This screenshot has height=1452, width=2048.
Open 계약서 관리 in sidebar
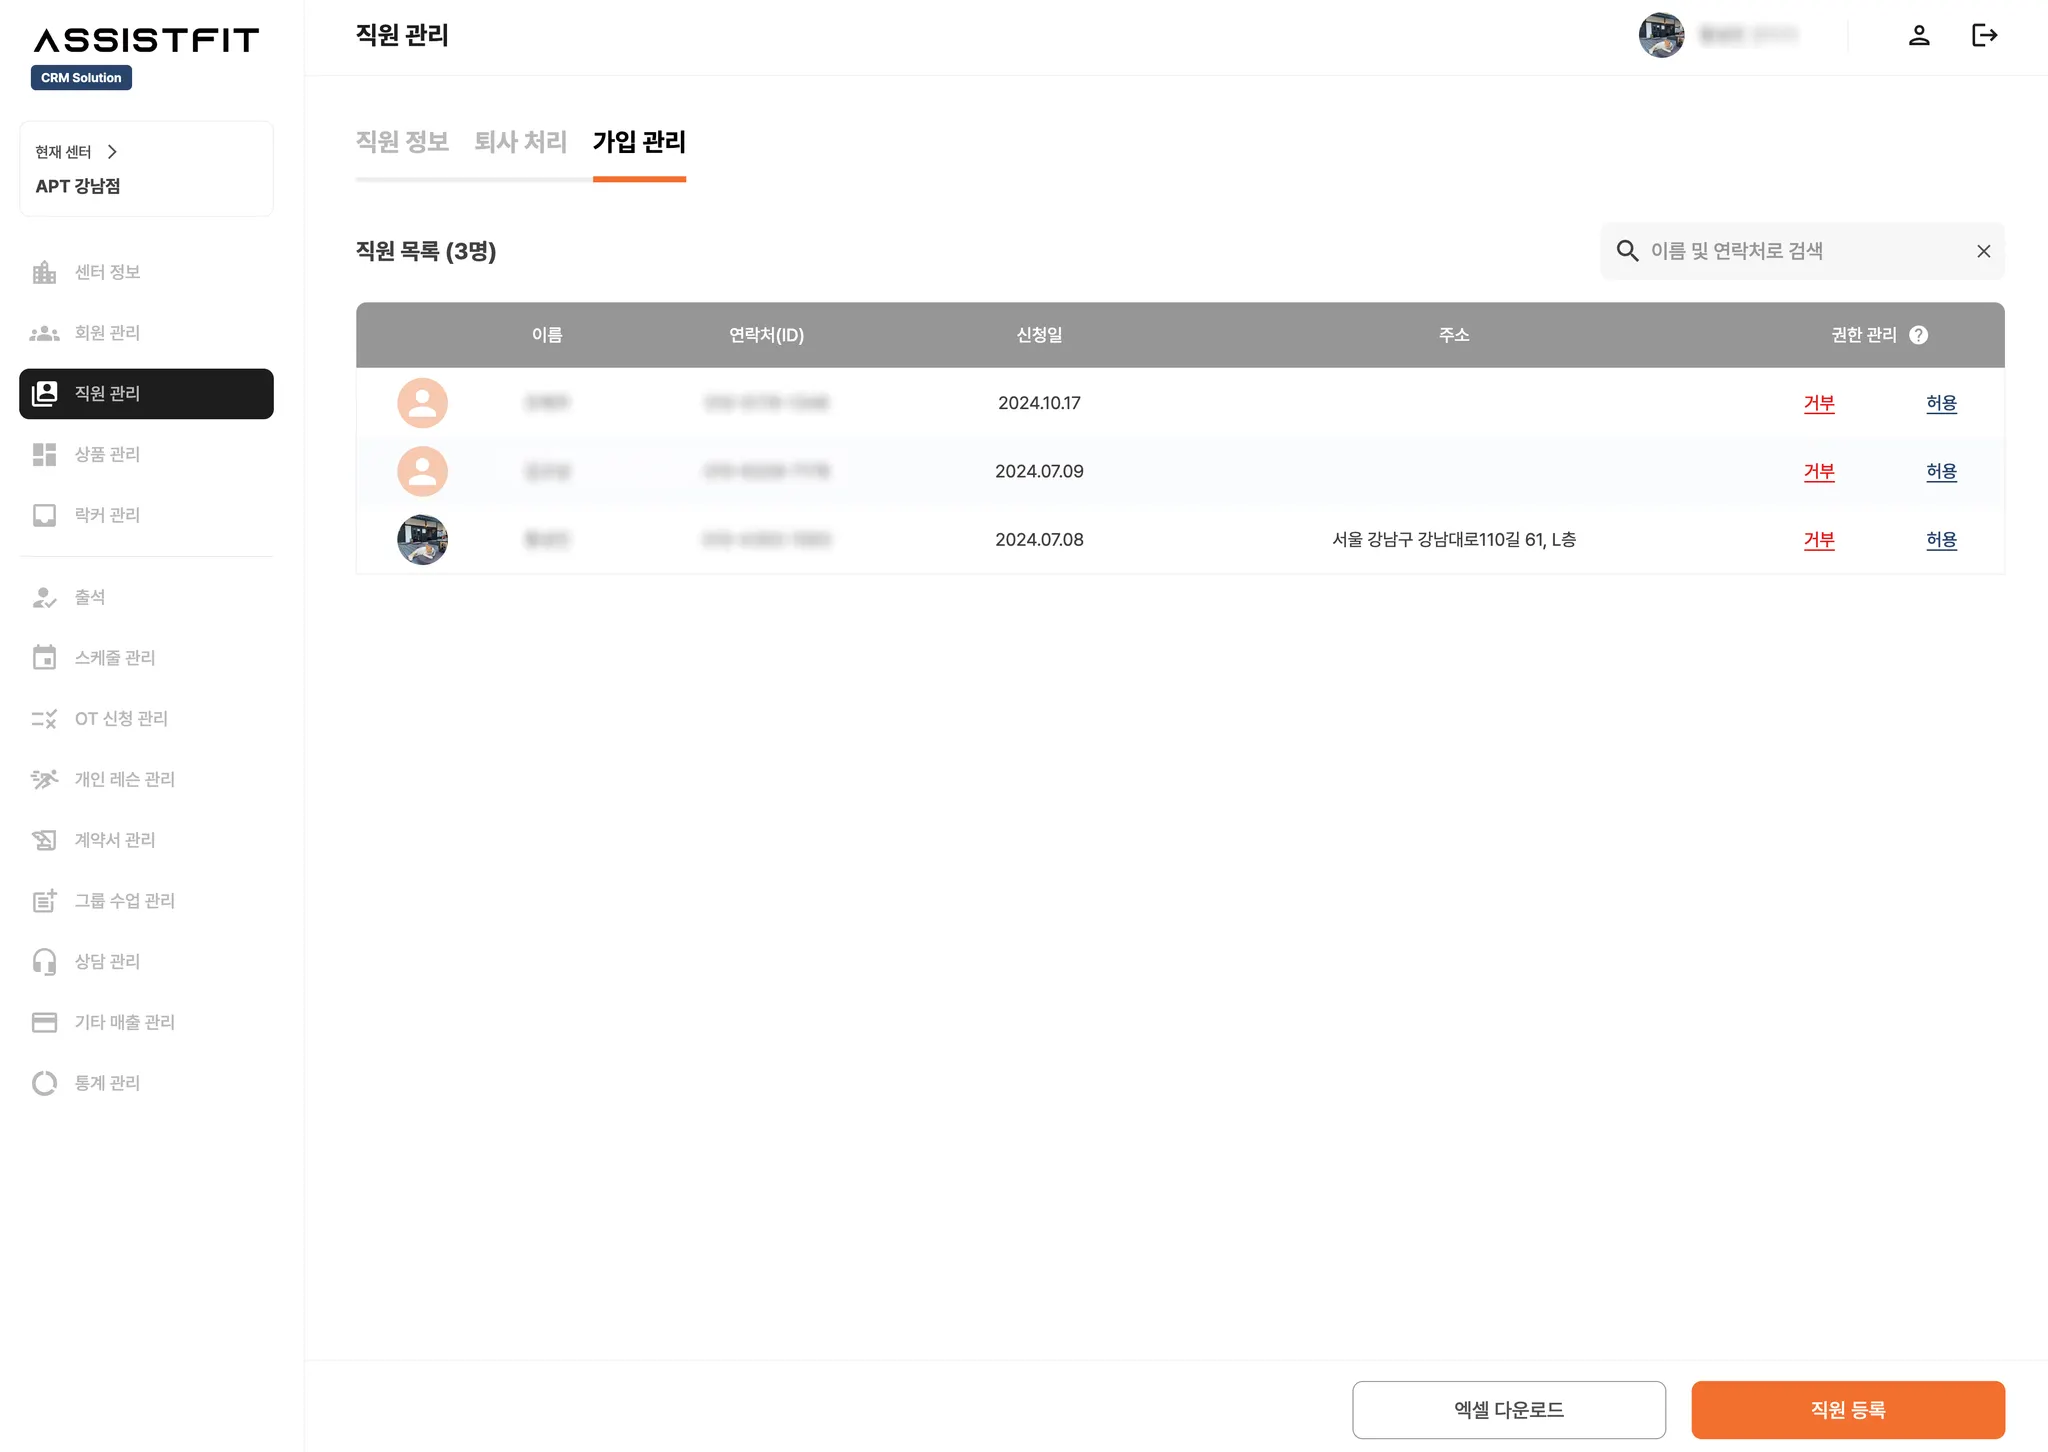pos(114,840)
